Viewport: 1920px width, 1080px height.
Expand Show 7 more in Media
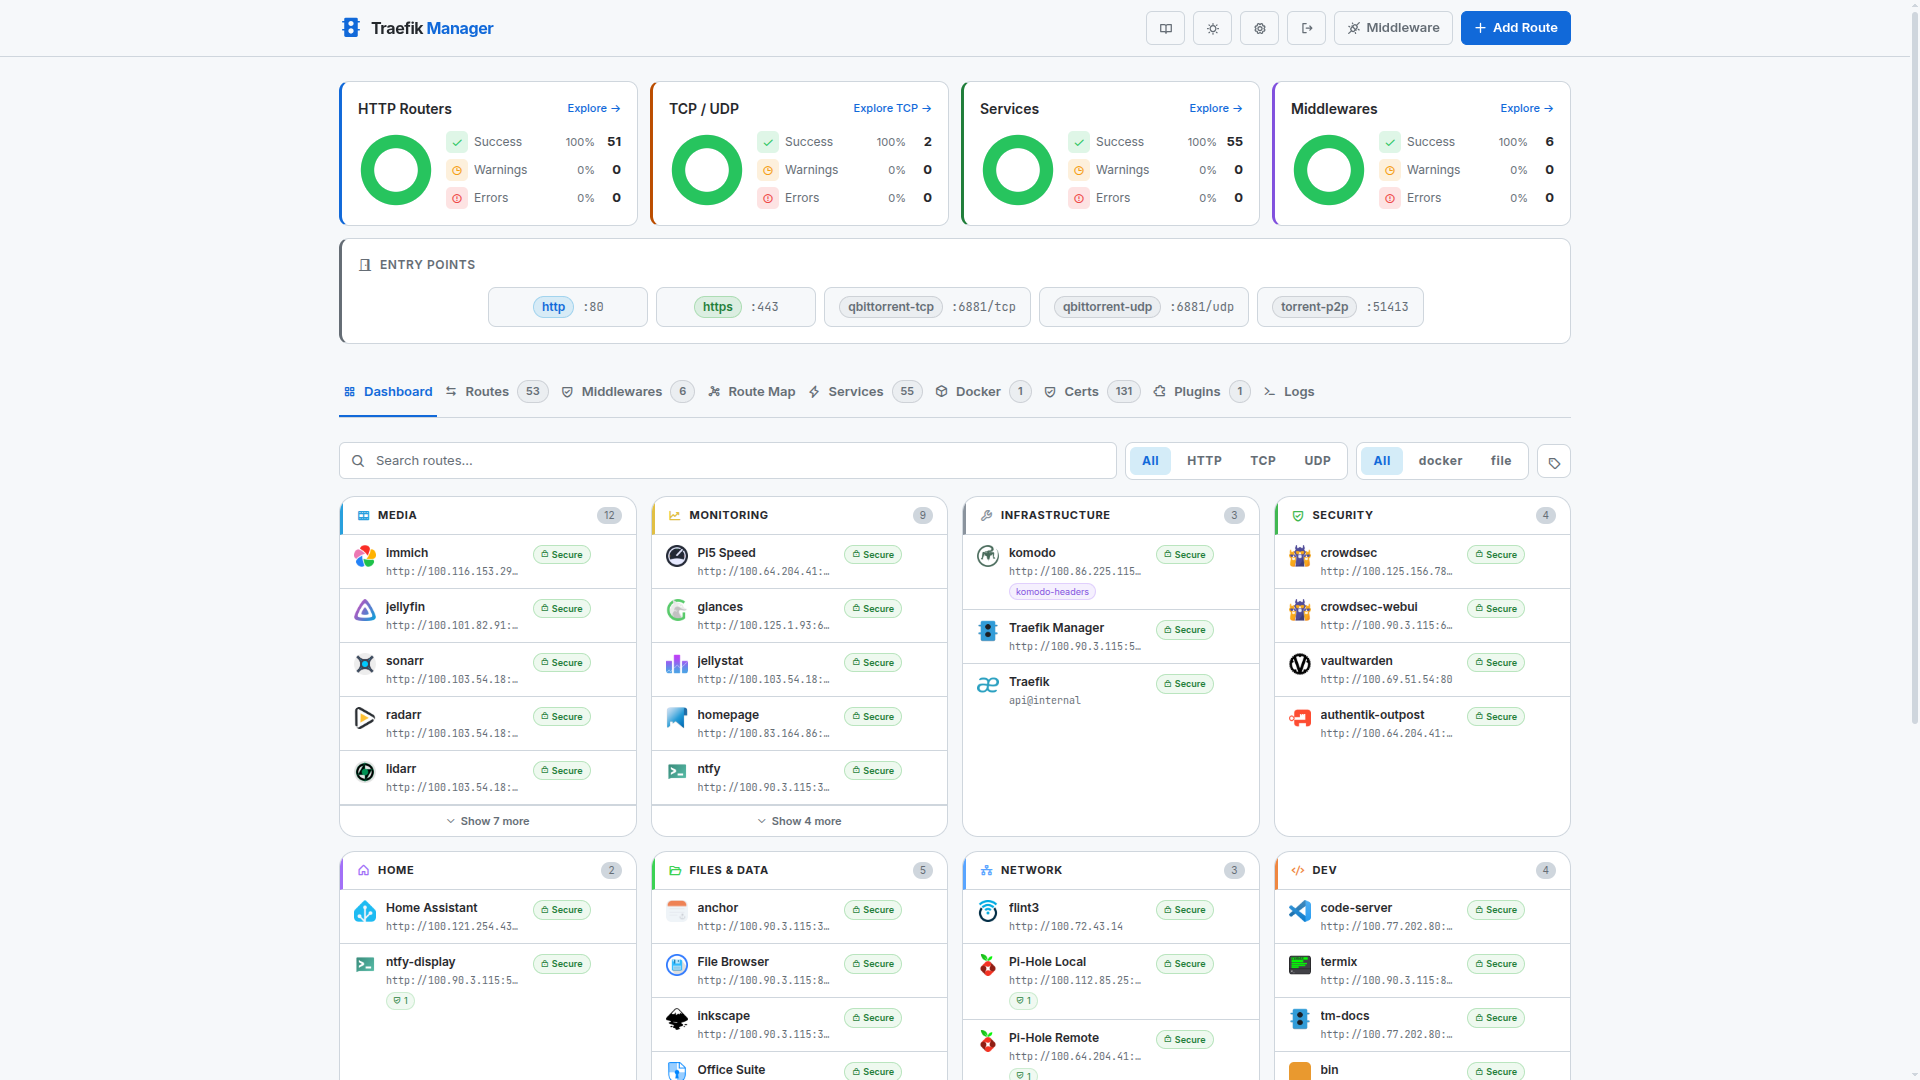pos(487,820)
